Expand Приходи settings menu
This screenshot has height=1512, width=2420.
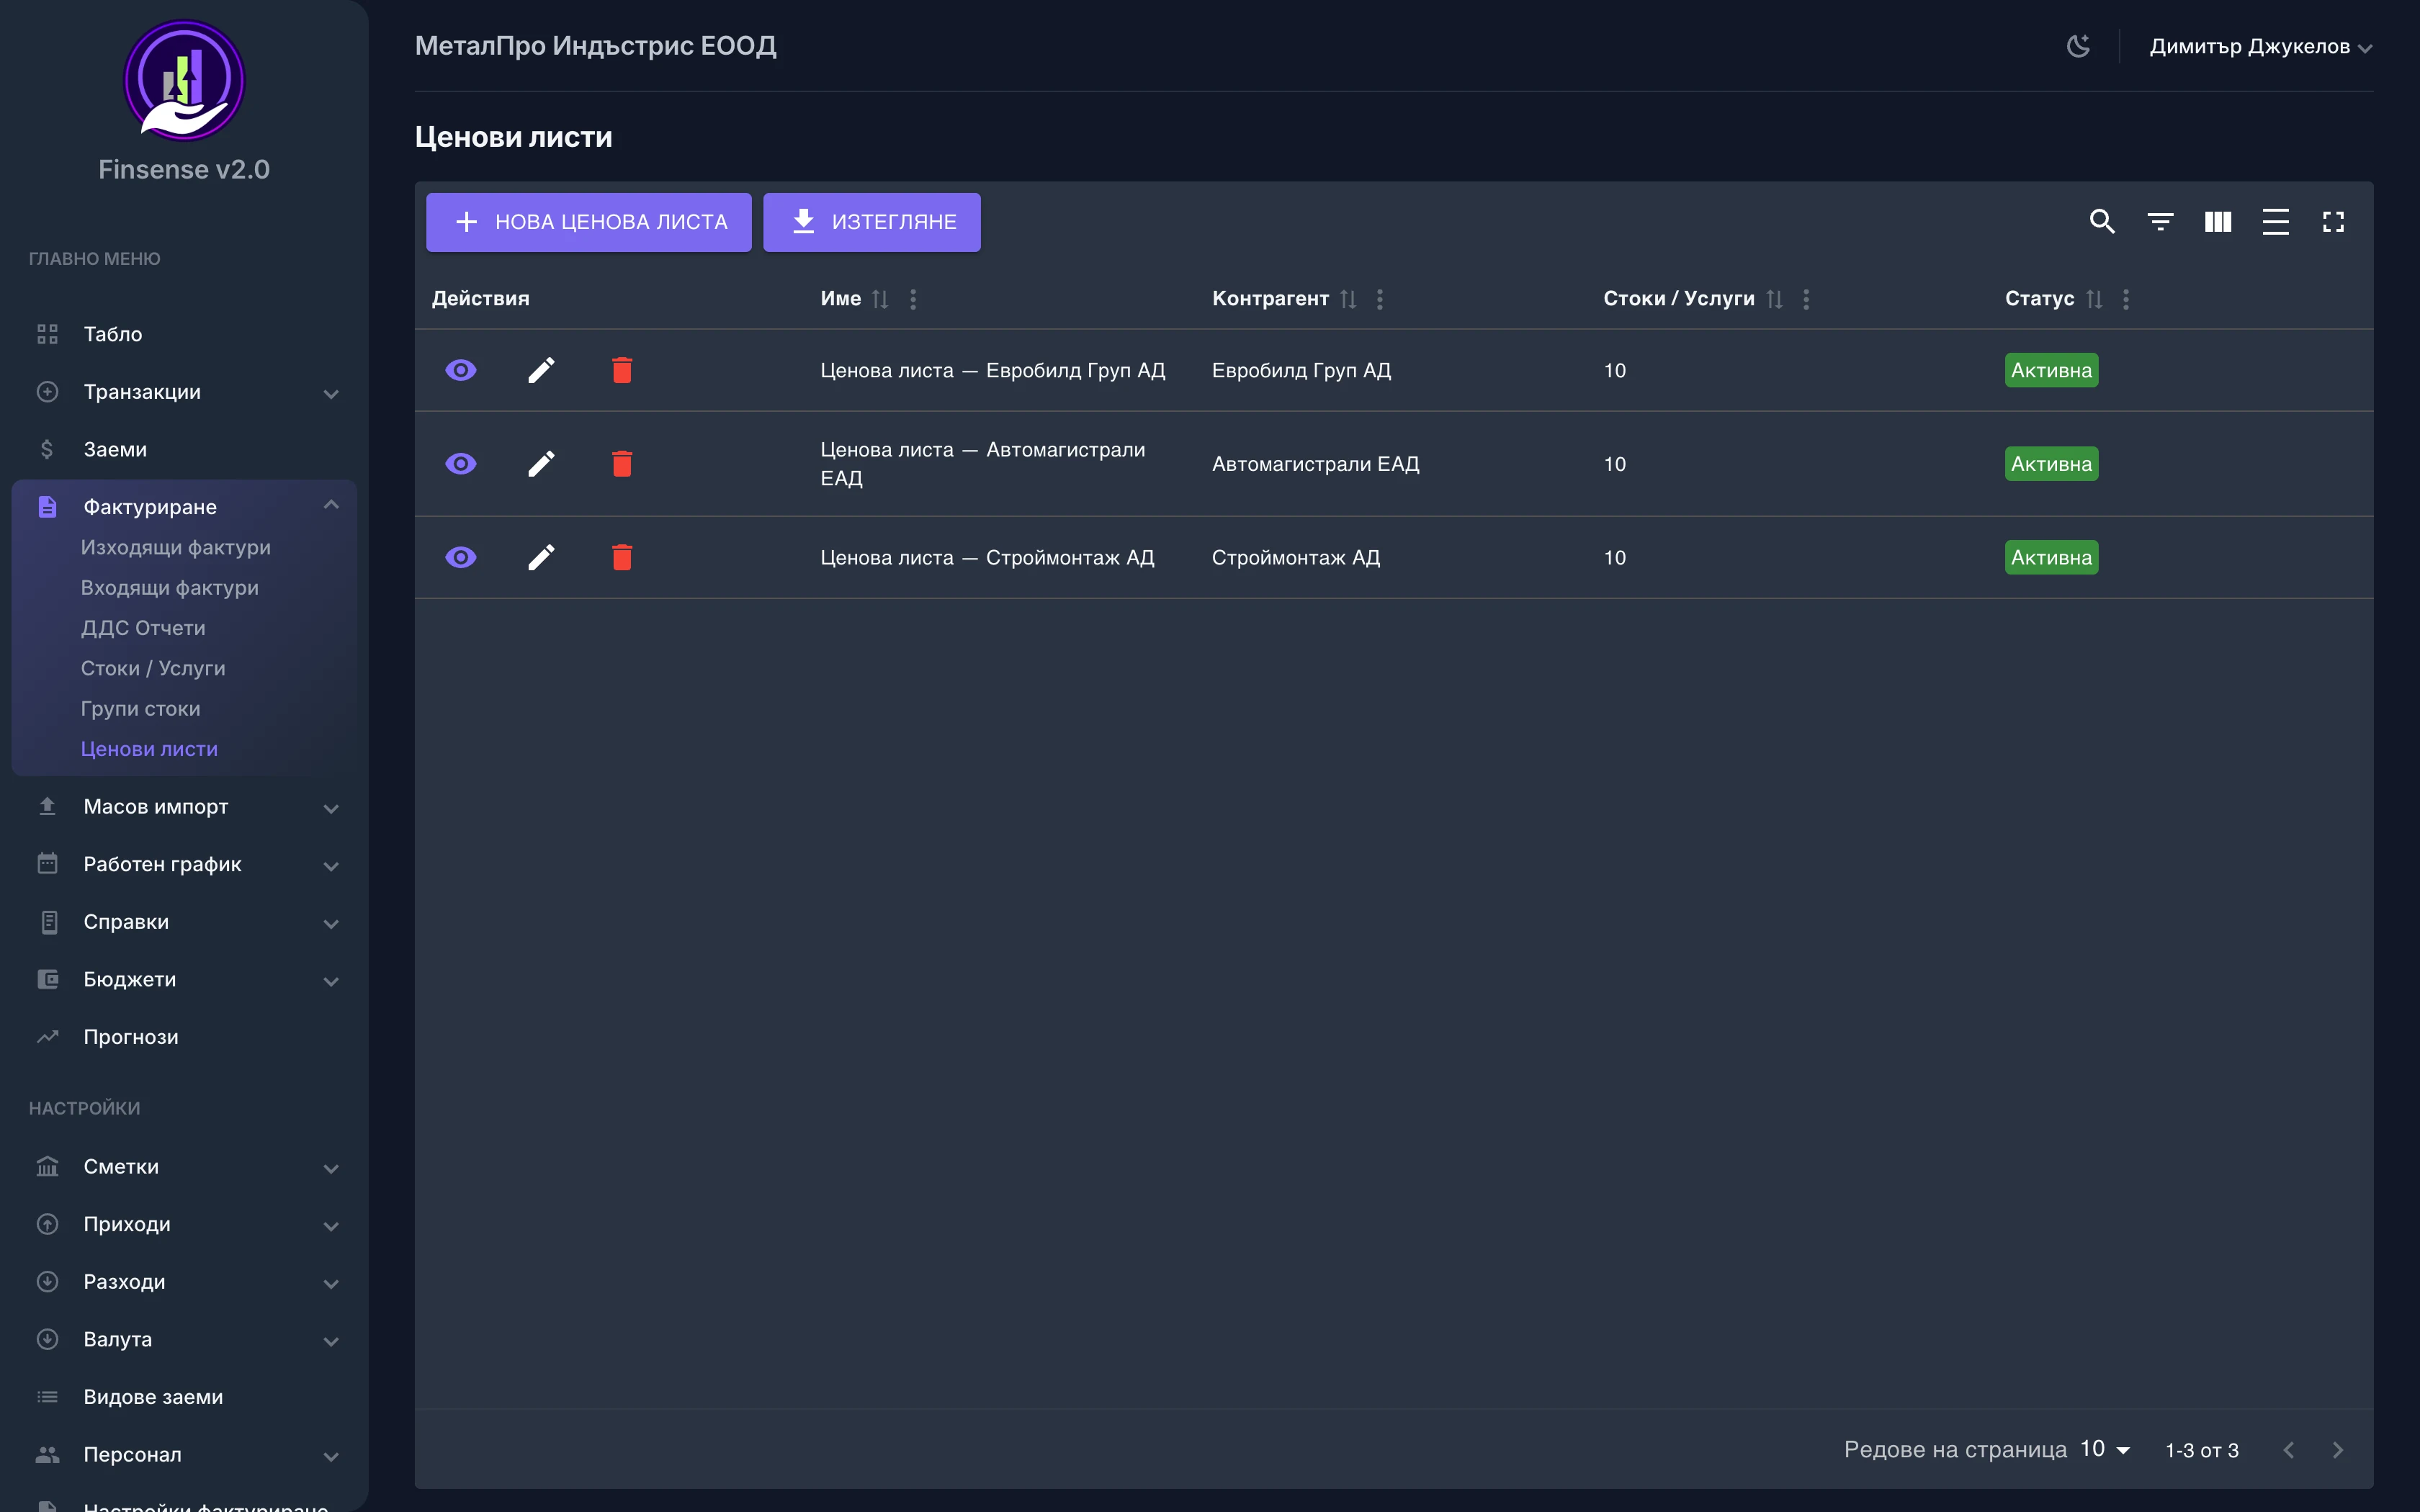pyautogui.click(x=184, y=1225)
